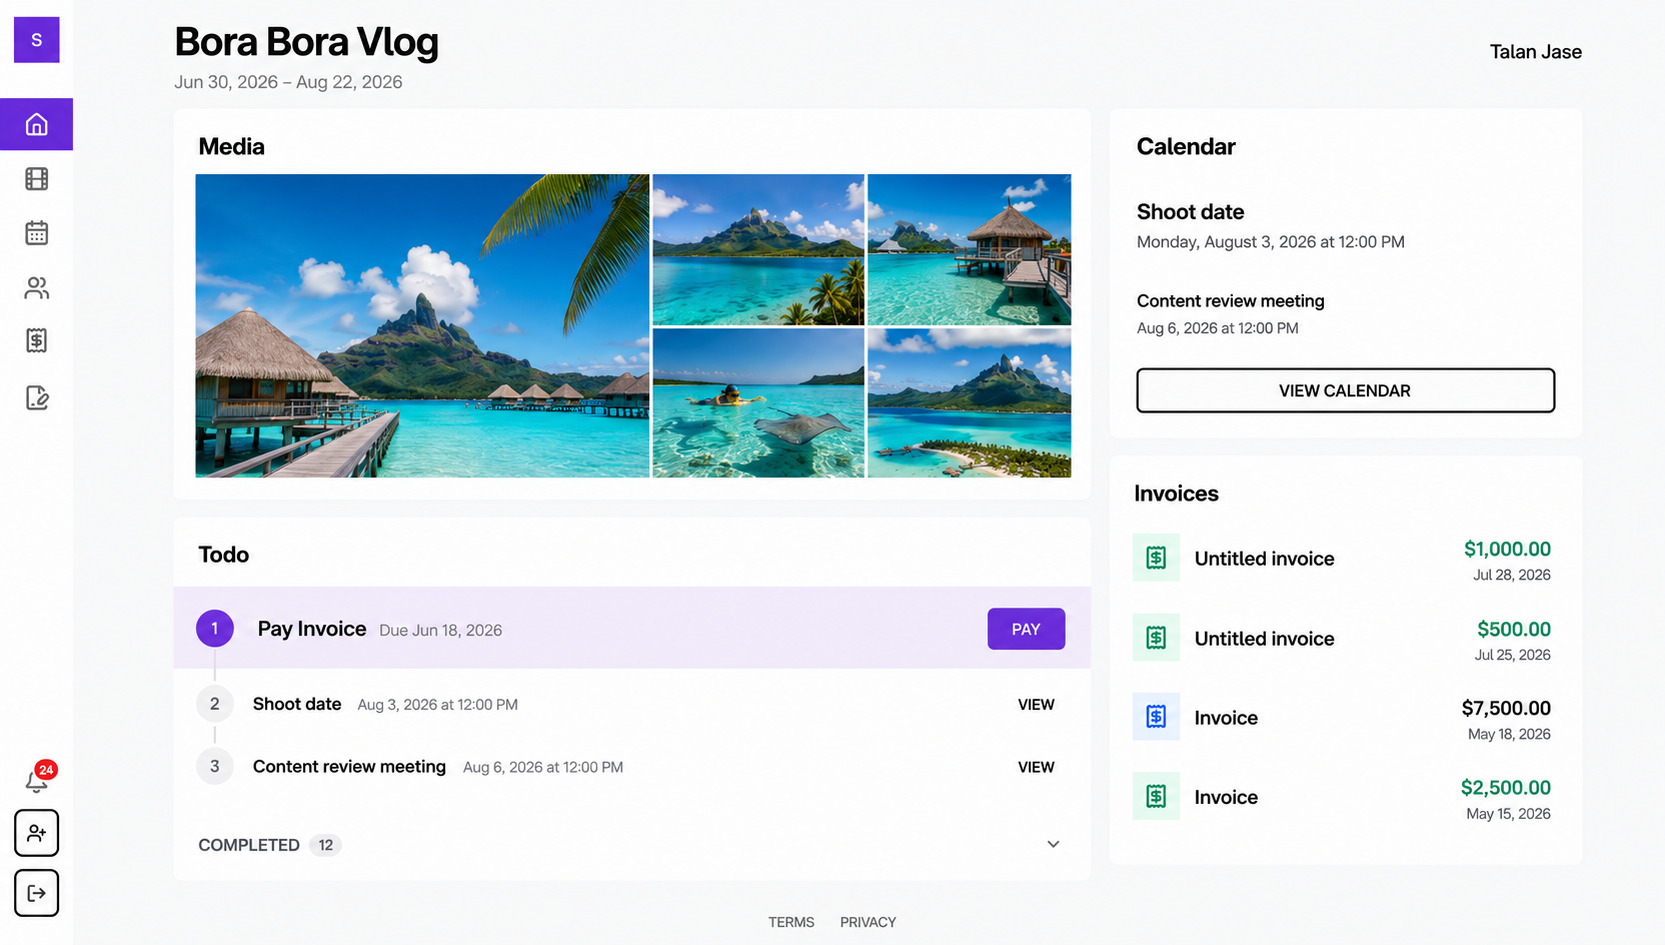Open snorkeler with stingray photo thumbnail
1665x945 pixels.
pyautogui.click(x=758, y=403)
